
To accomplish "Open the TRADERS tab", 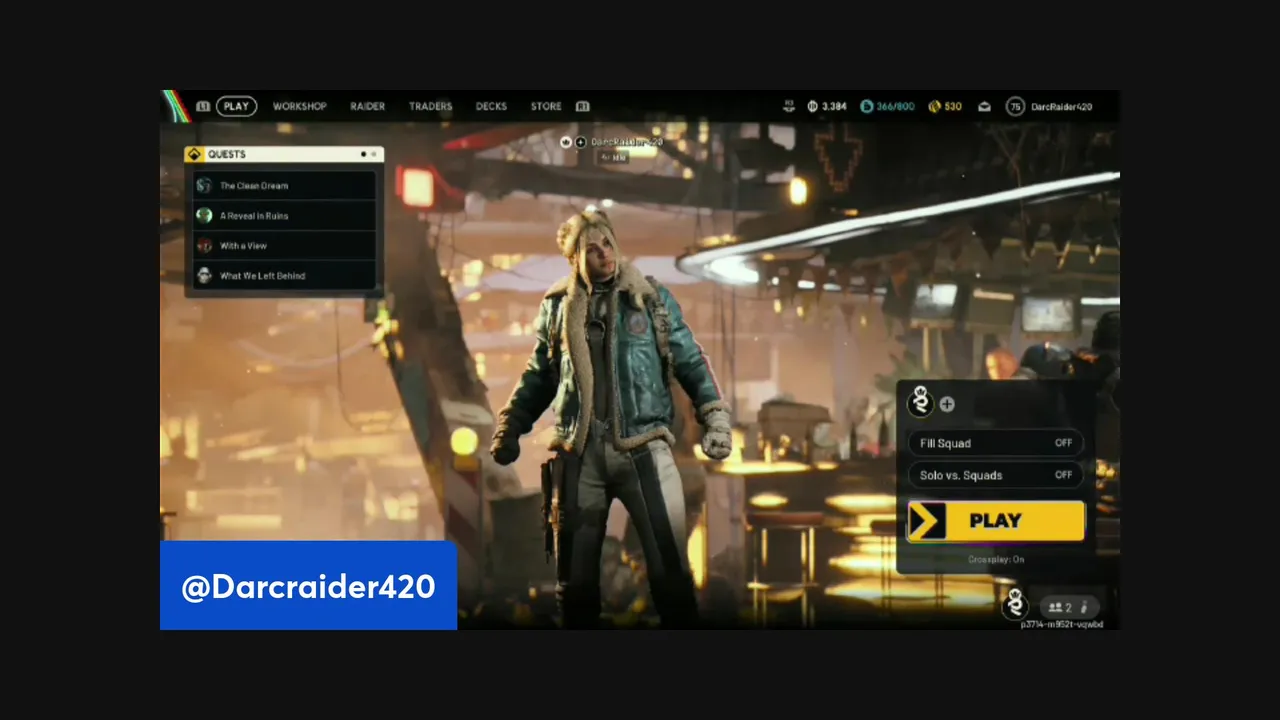I will pyautogui.click(x=430, y=106).
